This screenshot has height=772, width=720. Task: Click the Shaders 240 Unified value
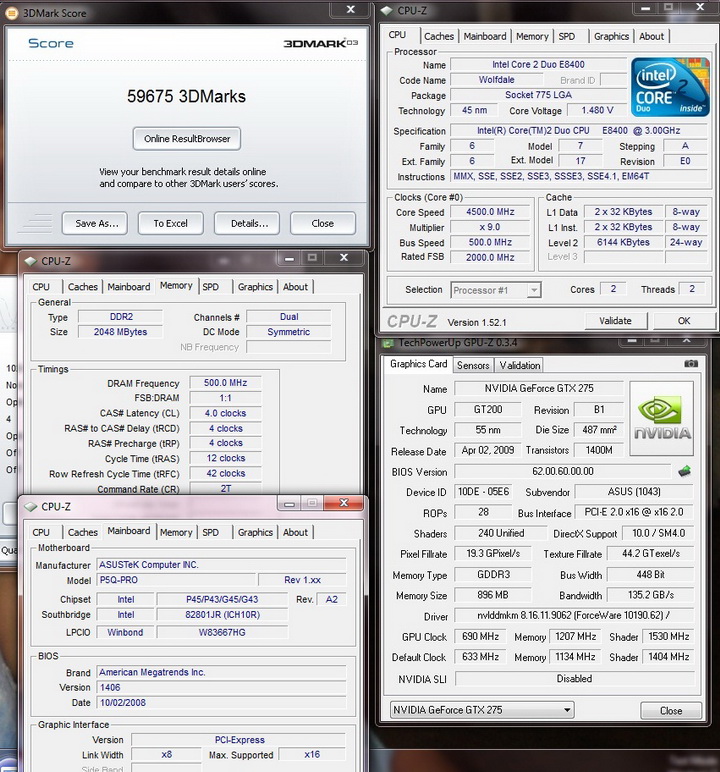click(500, 533)
